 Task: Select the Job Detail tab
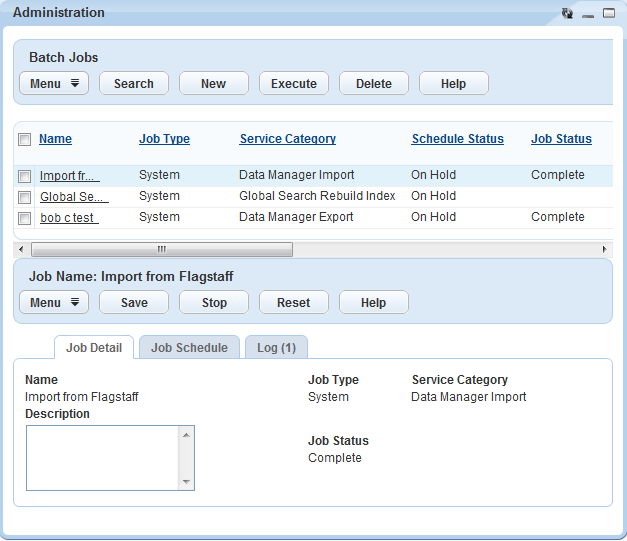tap(94, 348)
